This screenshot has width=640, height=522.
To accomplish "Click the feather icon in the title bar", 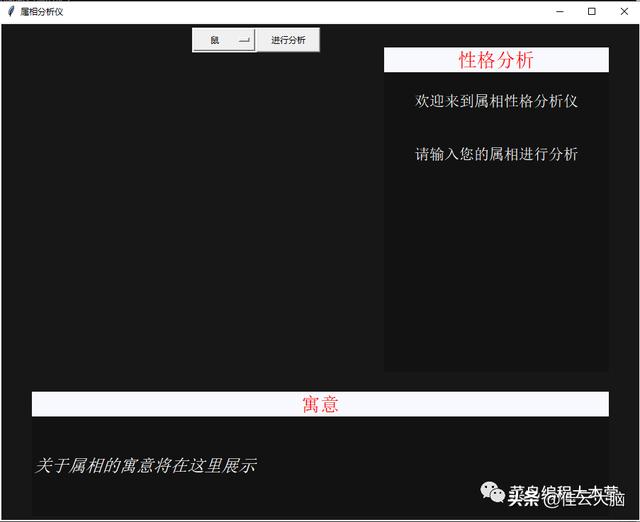I will pos(11,11).
